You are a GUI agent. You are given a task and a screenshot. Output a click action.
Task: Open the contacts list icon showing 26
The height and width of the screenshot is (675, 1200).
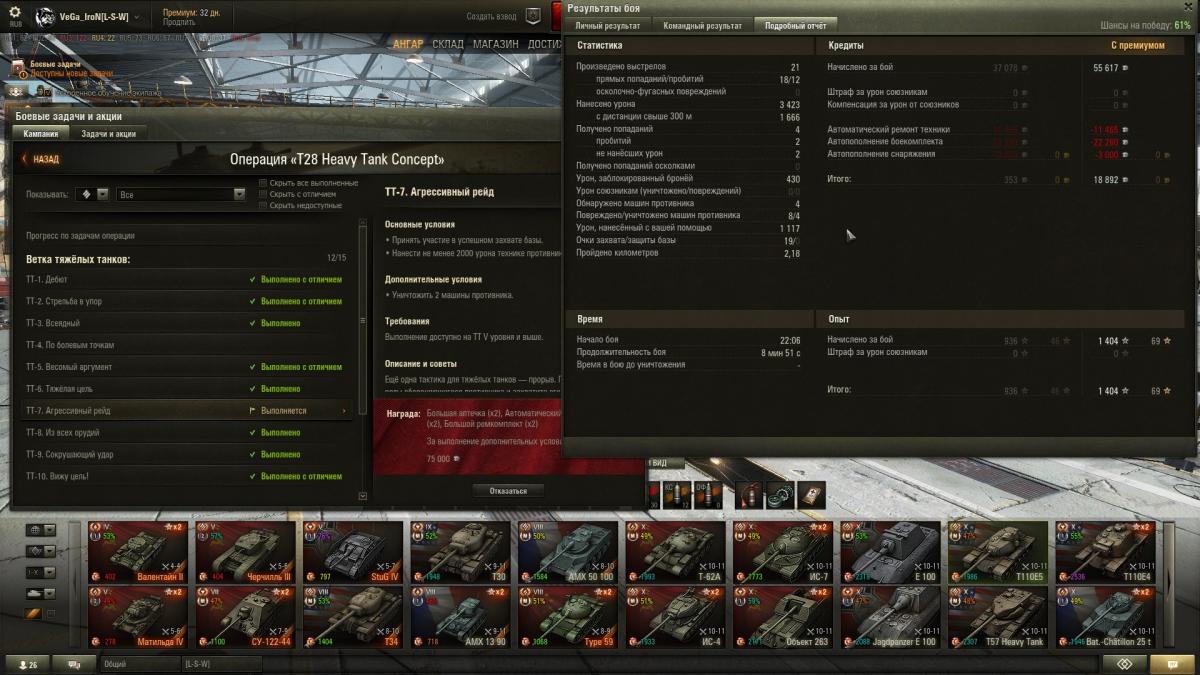[x=26, y=664]
